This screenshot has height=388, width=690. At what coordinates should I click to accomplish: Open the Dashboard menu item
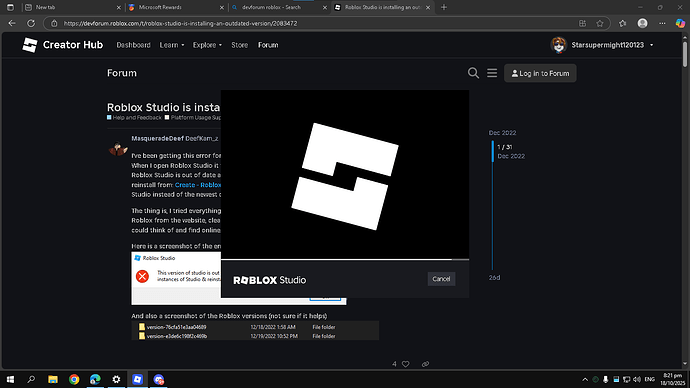[133, 45]
